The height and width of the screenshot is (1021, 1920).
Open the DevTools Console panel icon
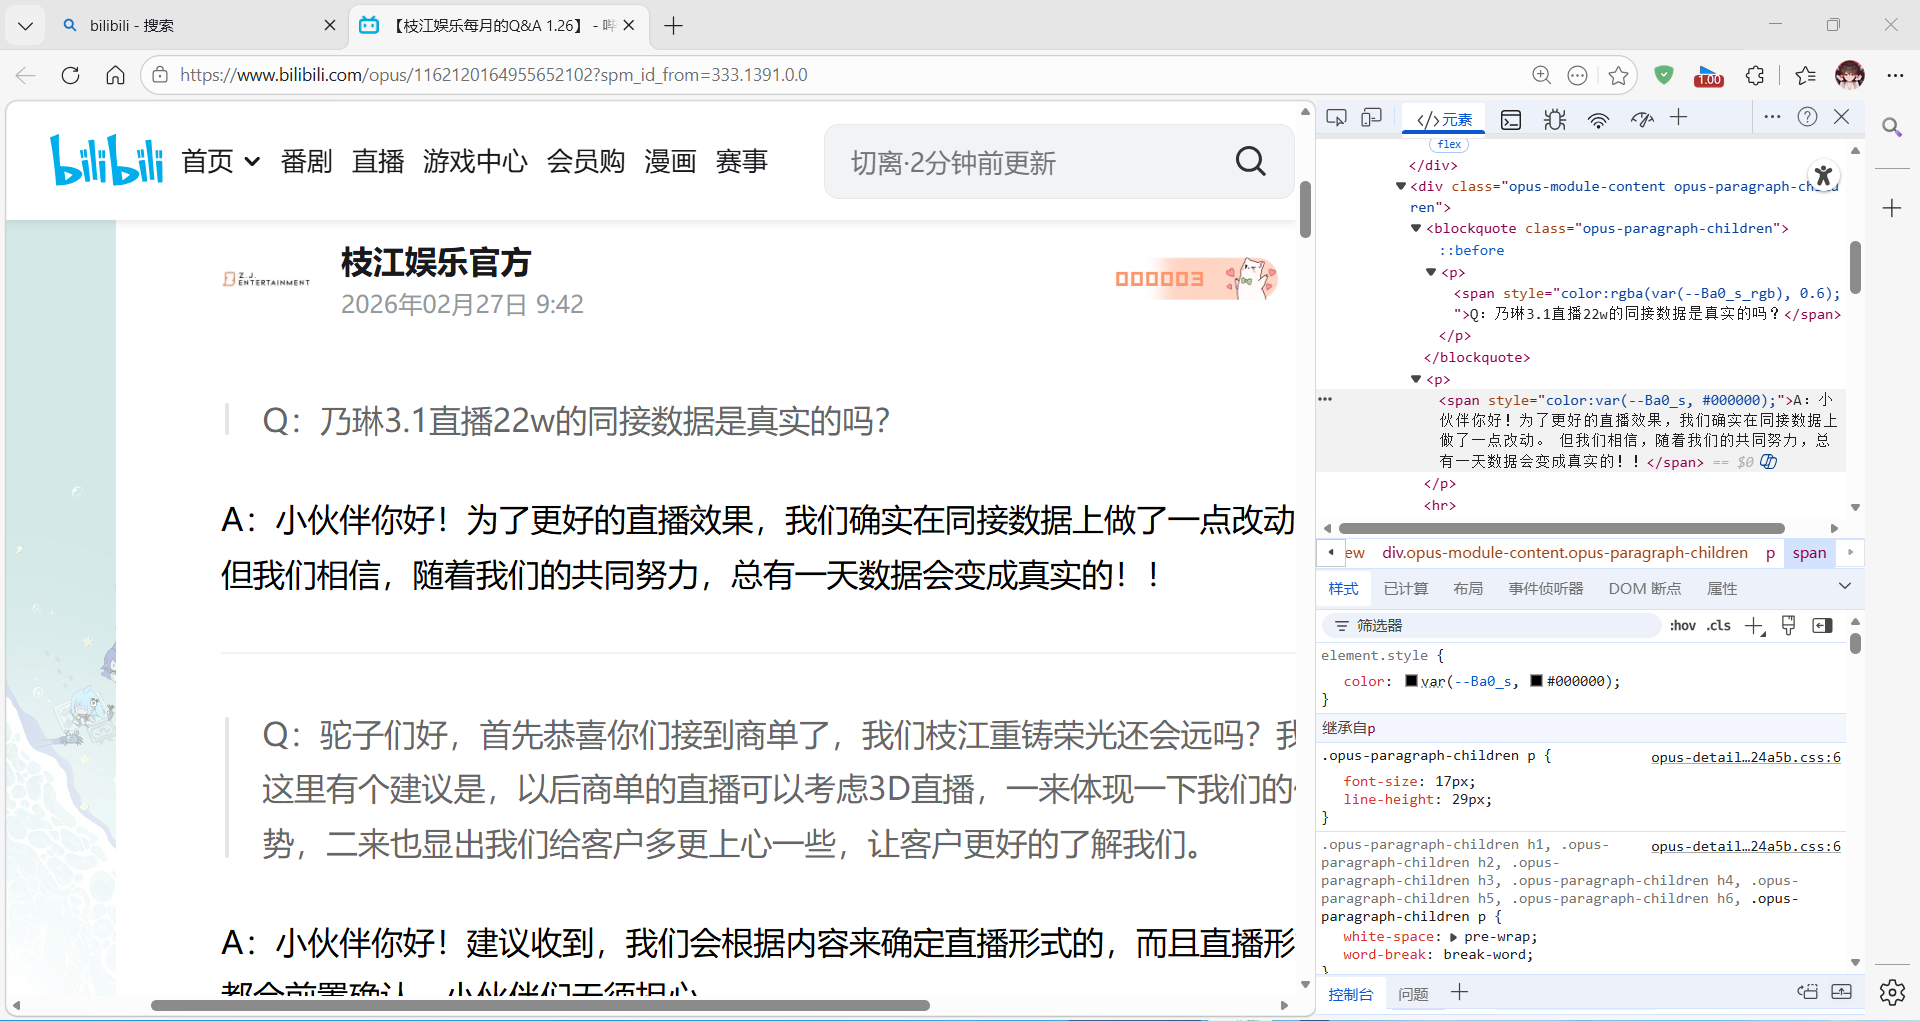[1511, 120]
